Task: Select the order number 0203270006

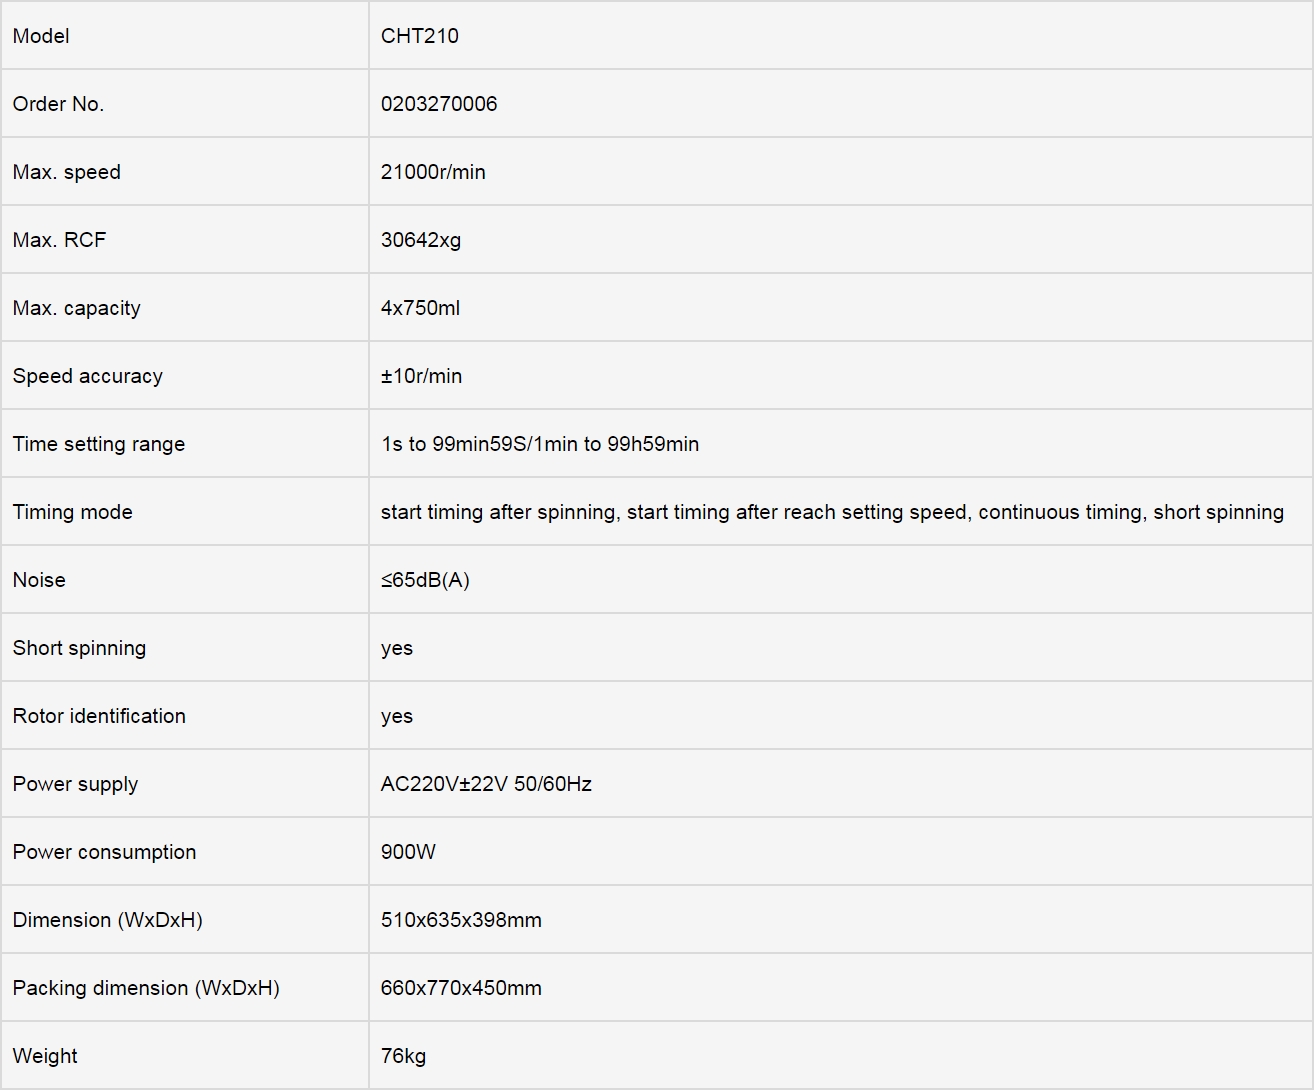Action: (x=439, y=104)
